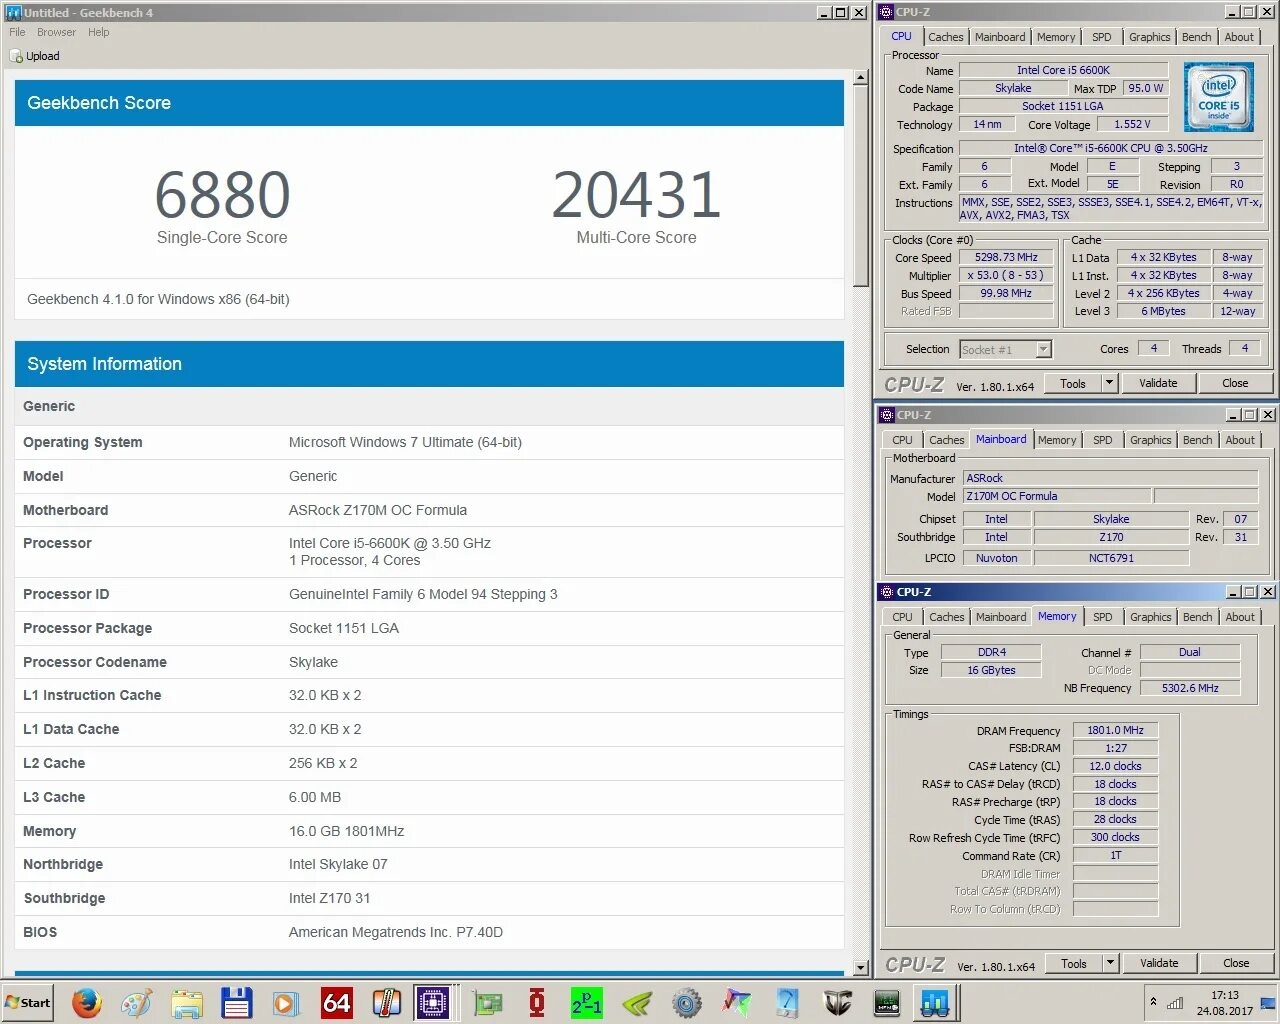Open Graphics tab in CPU-Z processor window
Screen dimensions: 1280x1024
[1149, 37]
